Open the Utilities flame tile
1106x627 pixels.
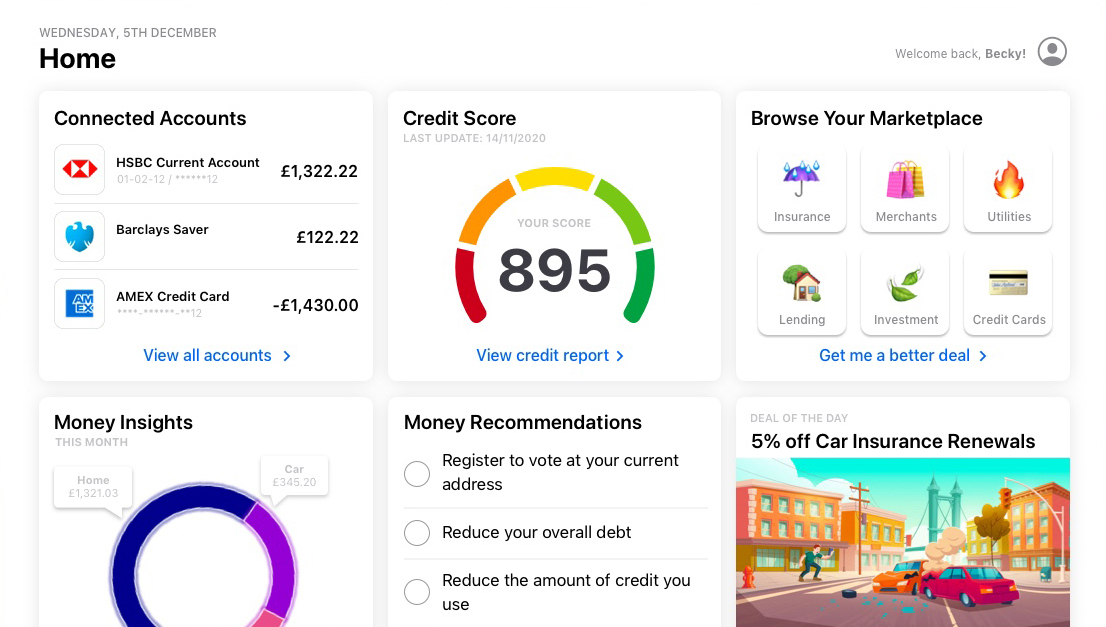pos(1008,190)
